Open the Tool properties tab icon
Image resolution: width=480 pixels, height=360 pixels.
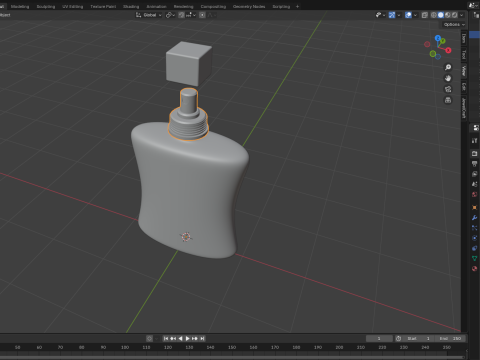pos(475,141)
